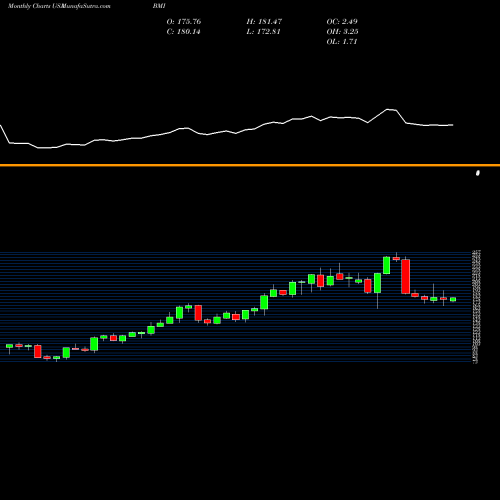Click the last green candlestick on the right
Image resolution: width=500 pixels, height=500 pixels.
click(x=453, y=299)
